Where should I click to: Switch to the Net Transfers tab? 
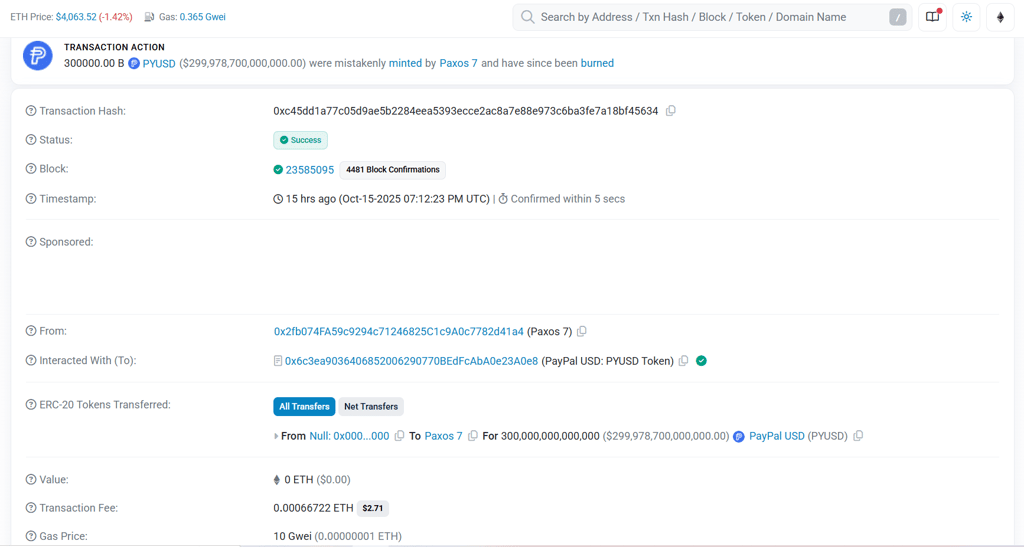pyautogui.click(x=371, y=407)
